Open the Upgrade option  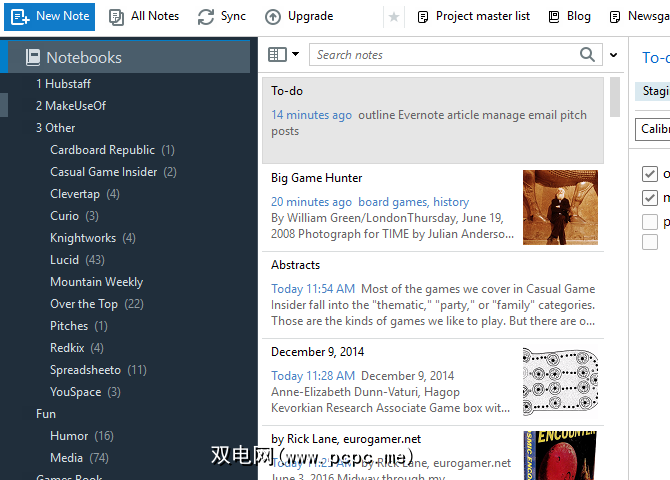[x=299, y=16]
